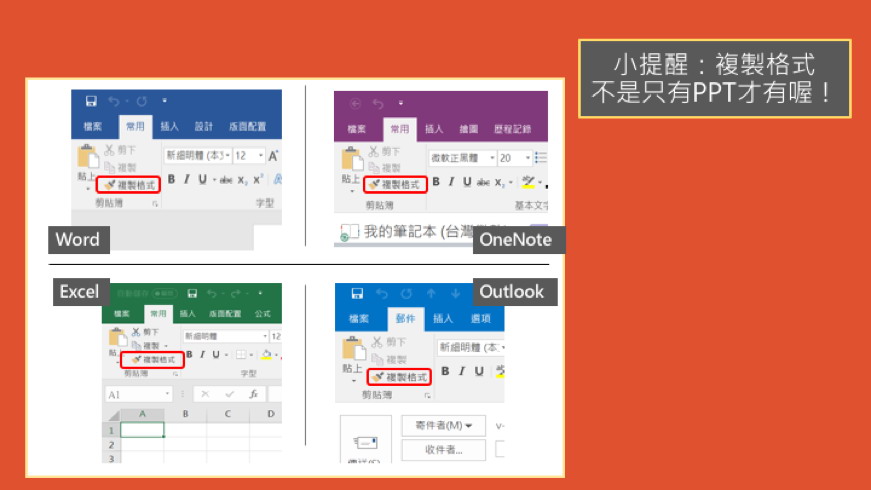Select 複製格式 Format Painter in Outlook

click(399, 377)
